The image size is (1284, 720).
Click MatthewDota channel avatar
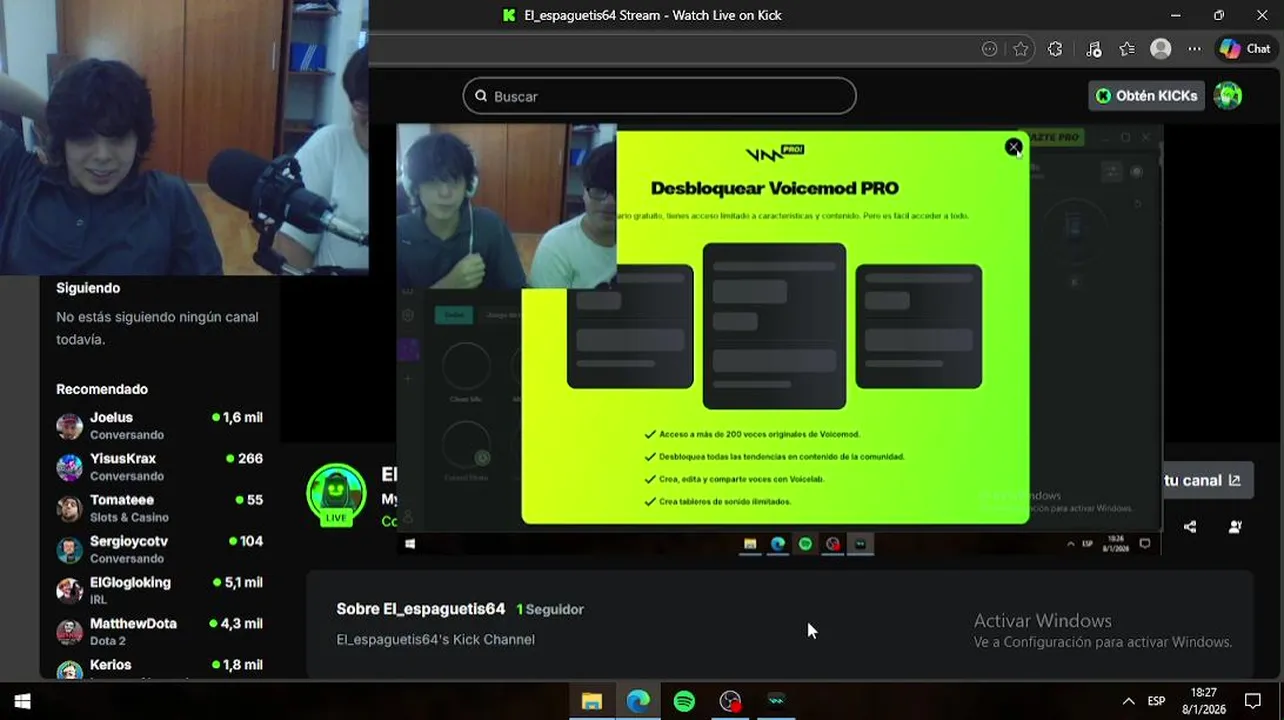click(69, 632)
